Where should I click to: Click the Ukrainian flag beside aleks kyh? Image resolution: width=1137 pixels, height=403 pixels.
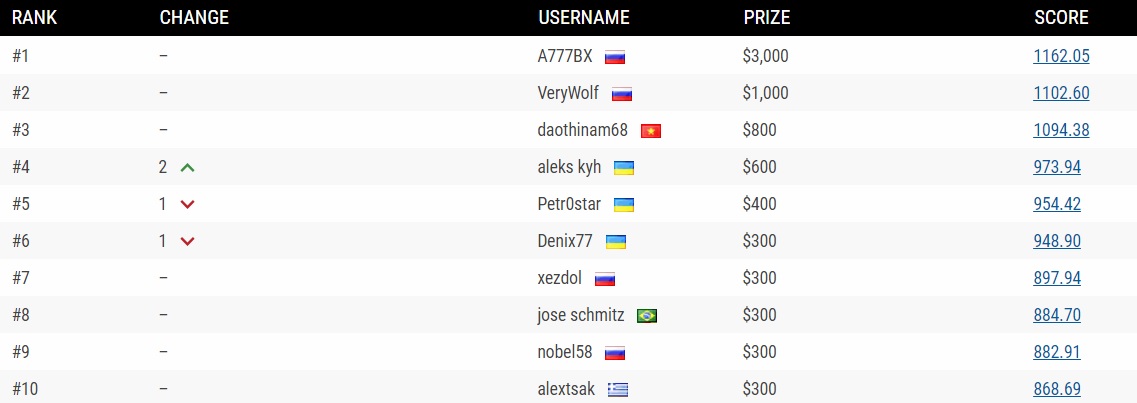pyautogui.click(x=623, y=168)
